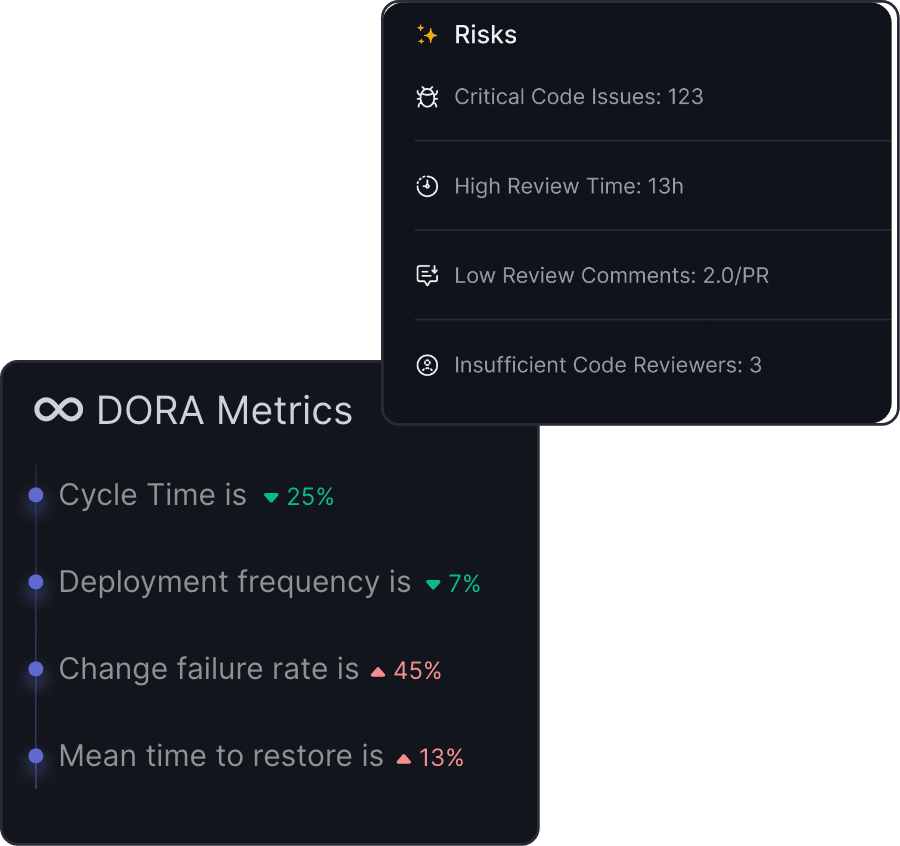Click the sparkle icon beside Risks
This screenshot has height=846, width=900.
click(x=427, y=35)
